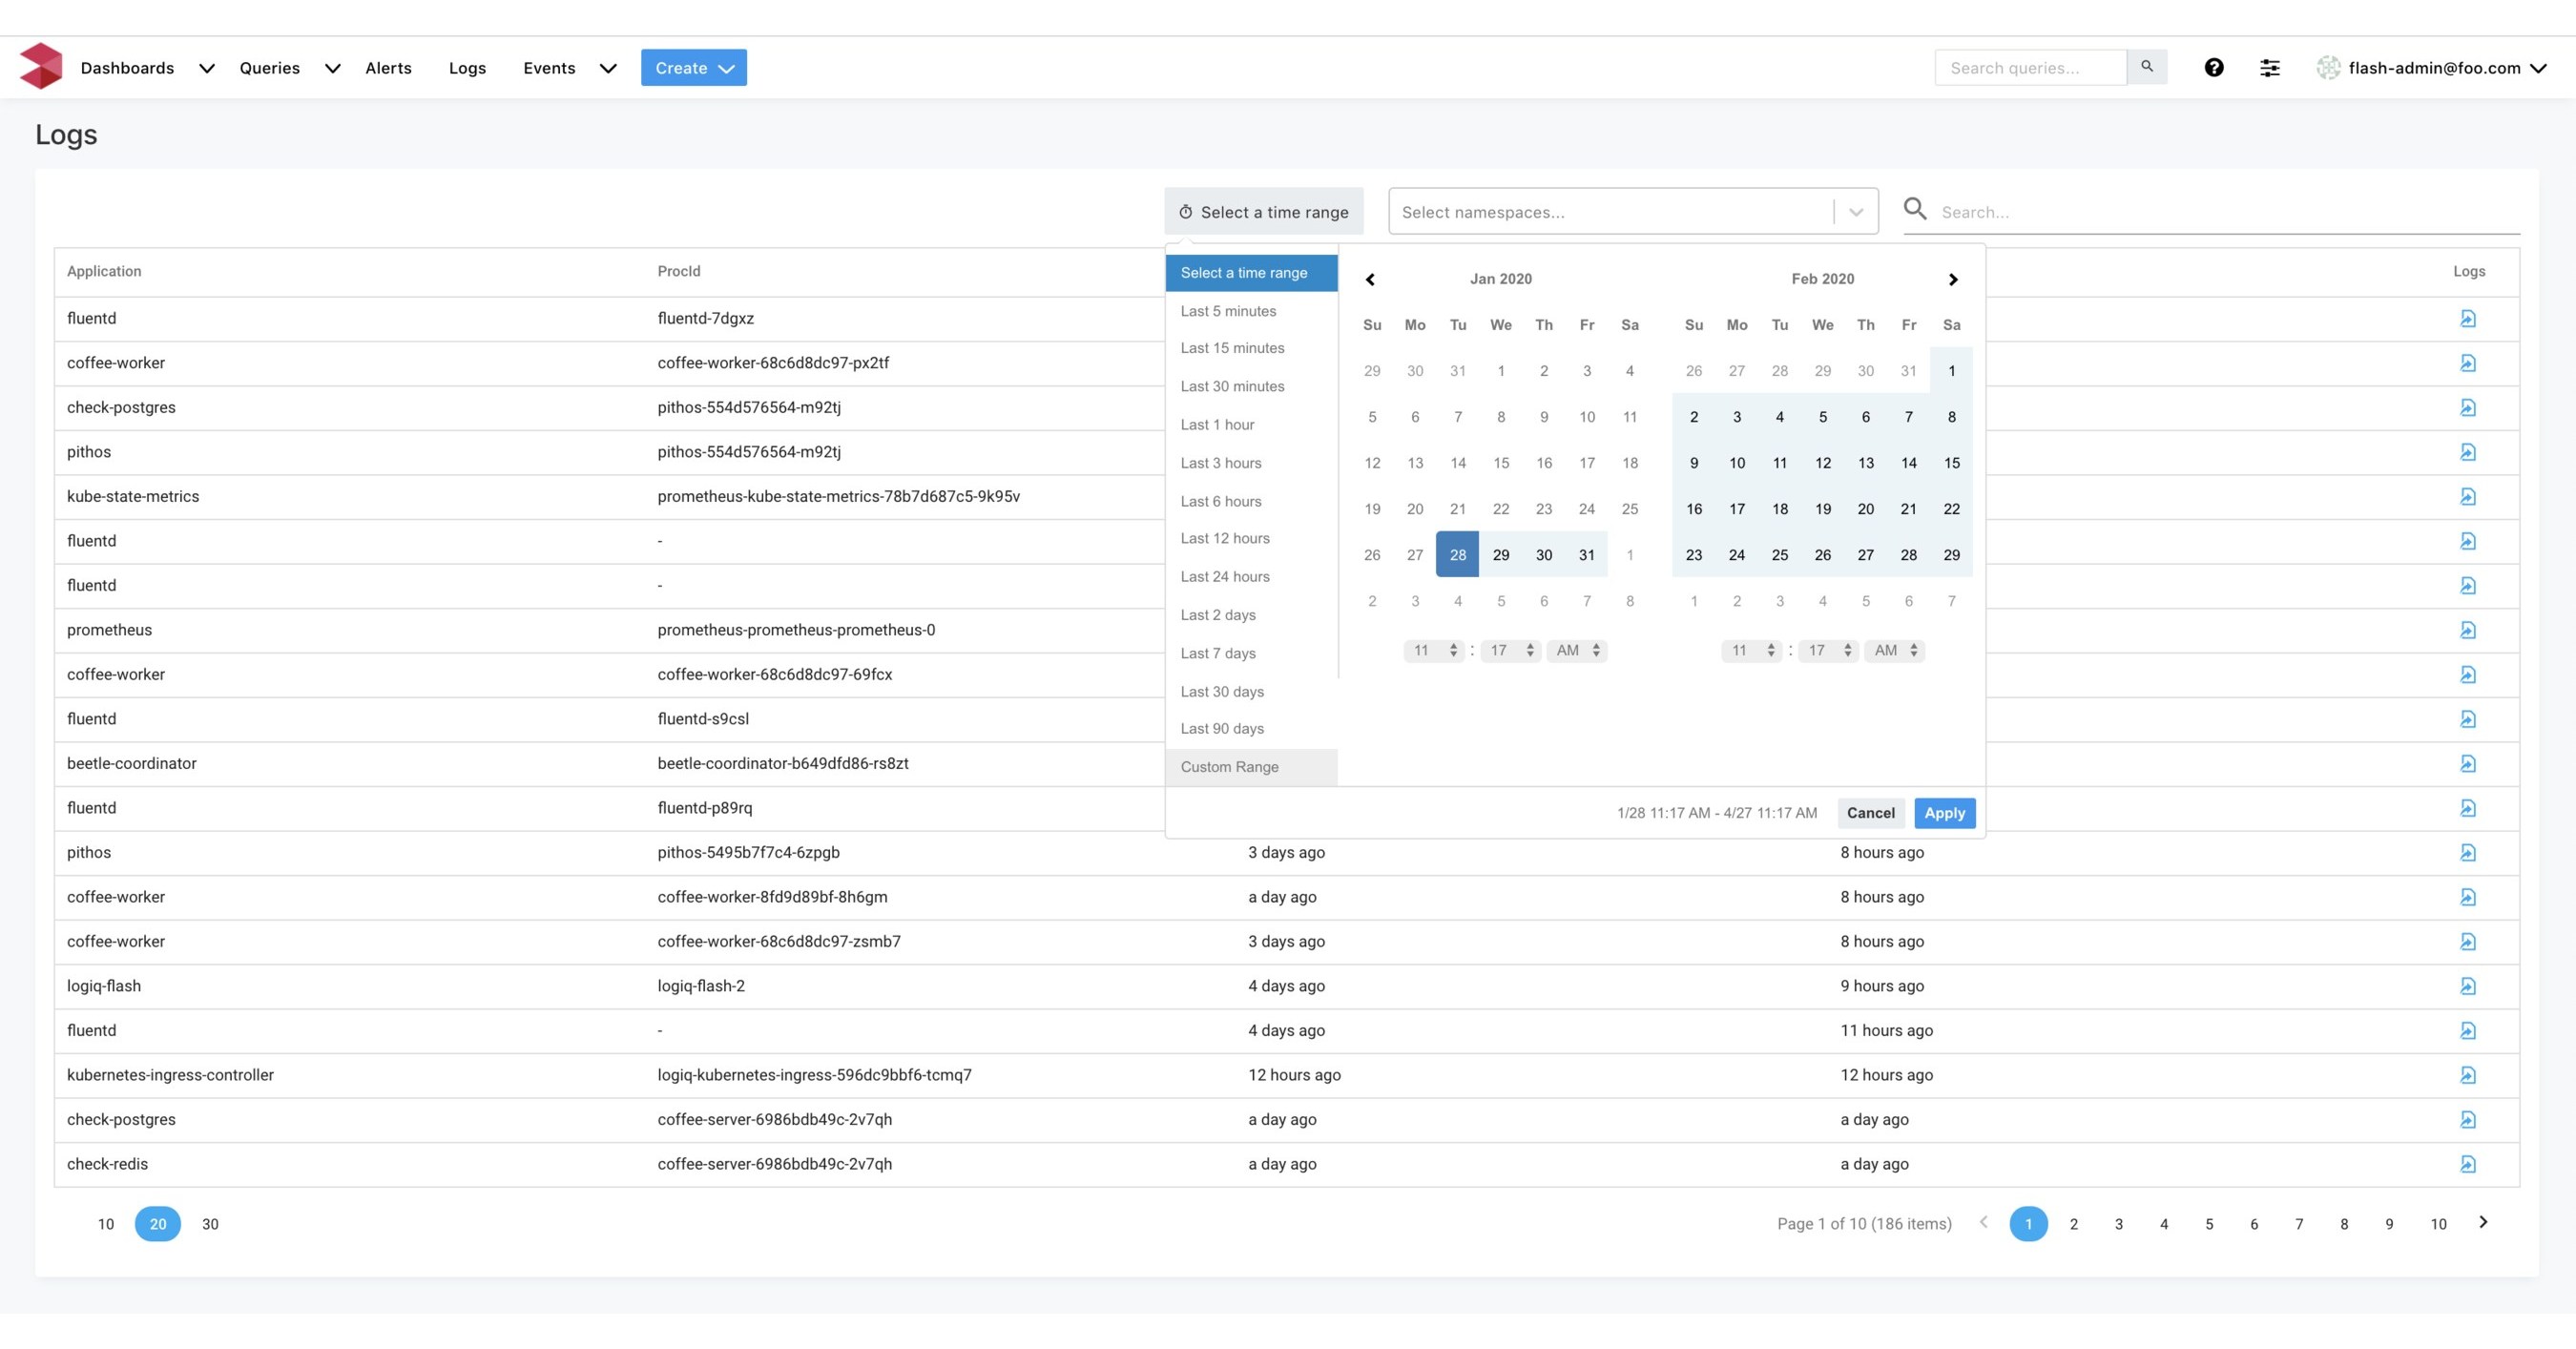Open the log details icon for fluentd-7dgxz

pos(2469,318)
